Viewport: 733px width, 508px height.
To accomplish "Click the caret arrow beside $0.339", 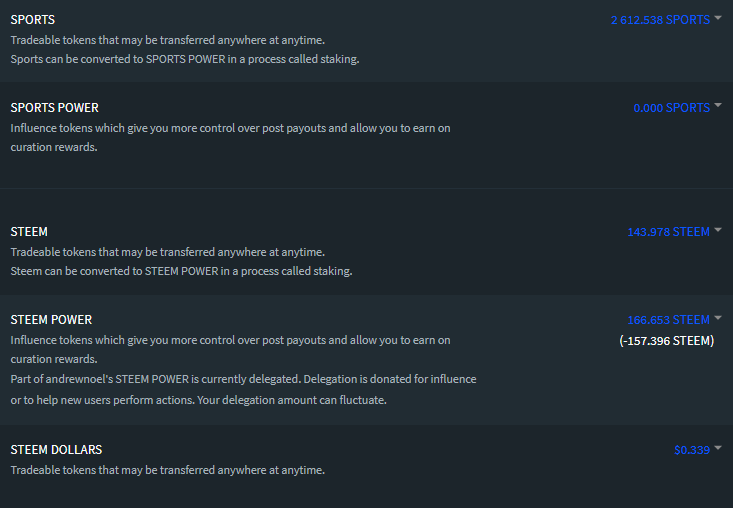I will click(x=718, y=449).
